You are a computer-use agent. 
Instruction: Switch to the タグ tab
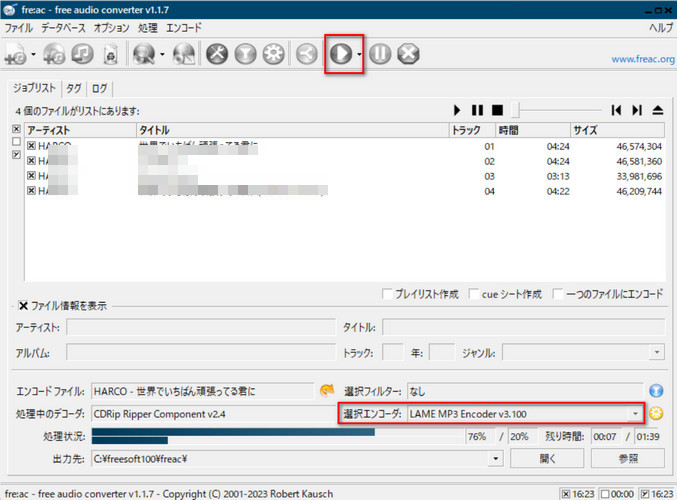coord(74,89)
